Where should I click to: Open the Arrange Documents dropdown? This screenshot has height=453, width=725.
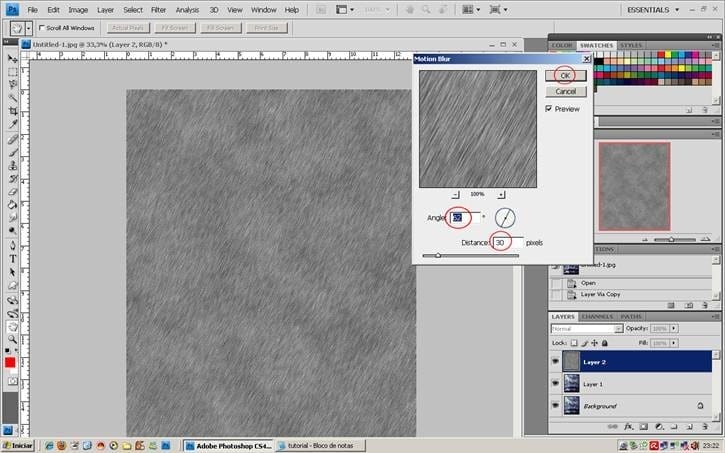coord(471,9)
